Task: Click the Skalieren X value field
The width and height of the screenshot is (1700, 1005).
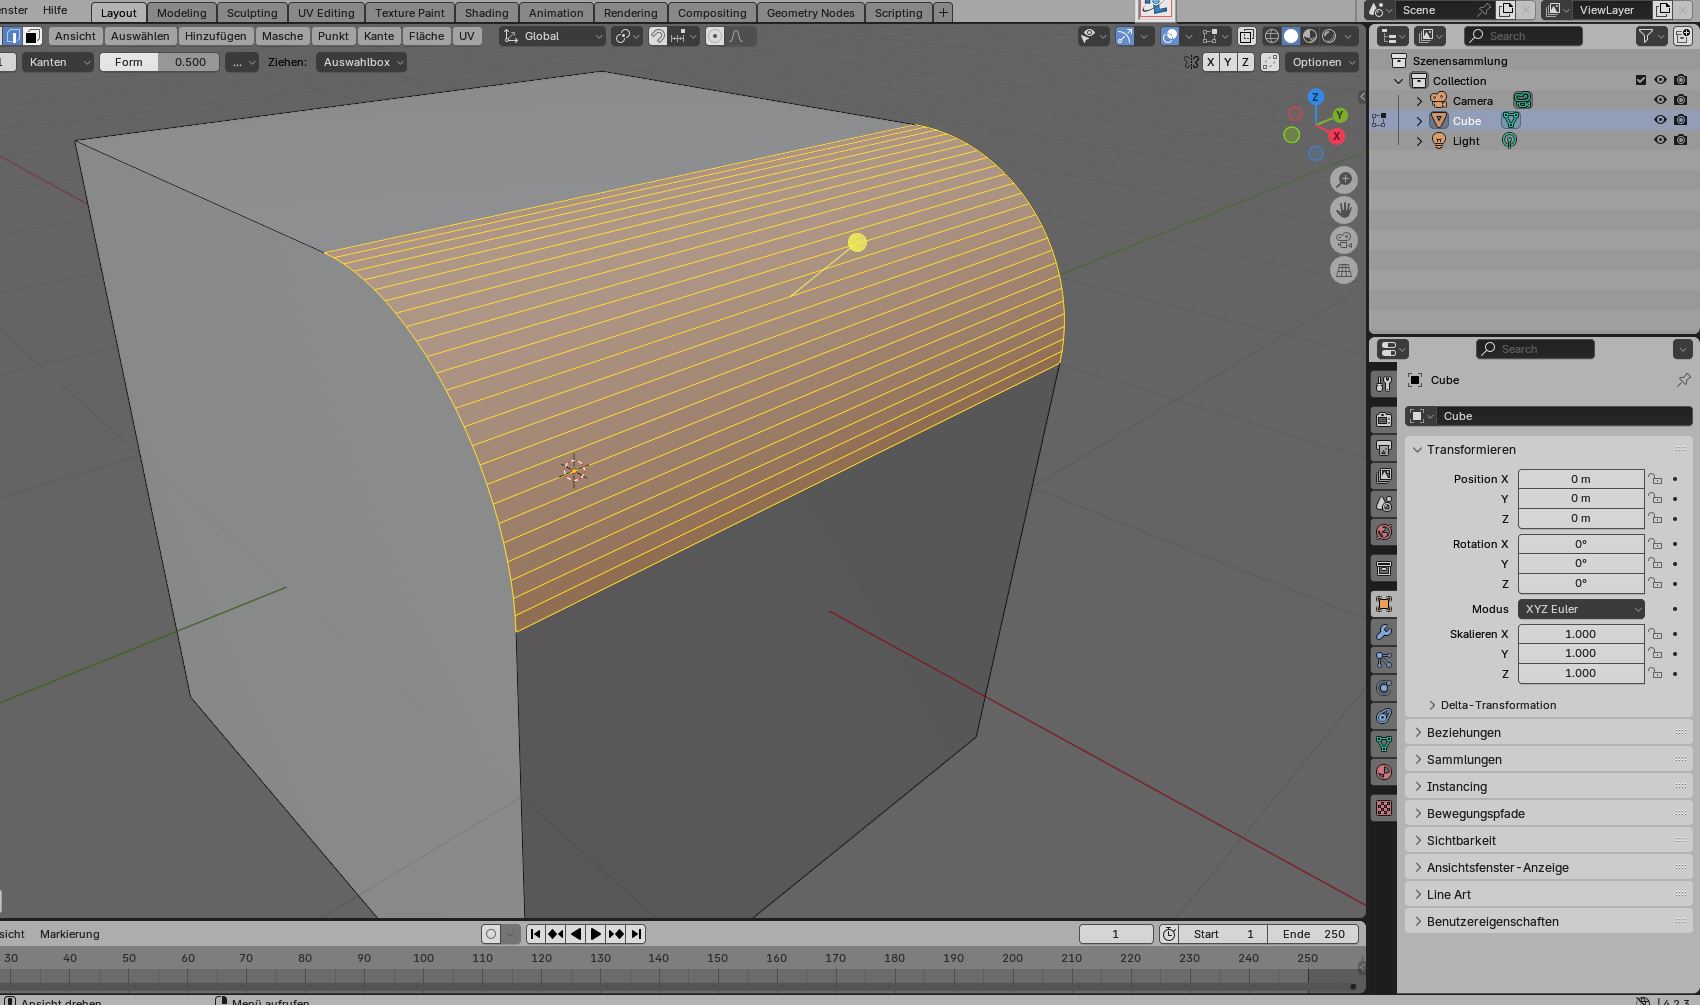Action: (x=1581, y=634)
